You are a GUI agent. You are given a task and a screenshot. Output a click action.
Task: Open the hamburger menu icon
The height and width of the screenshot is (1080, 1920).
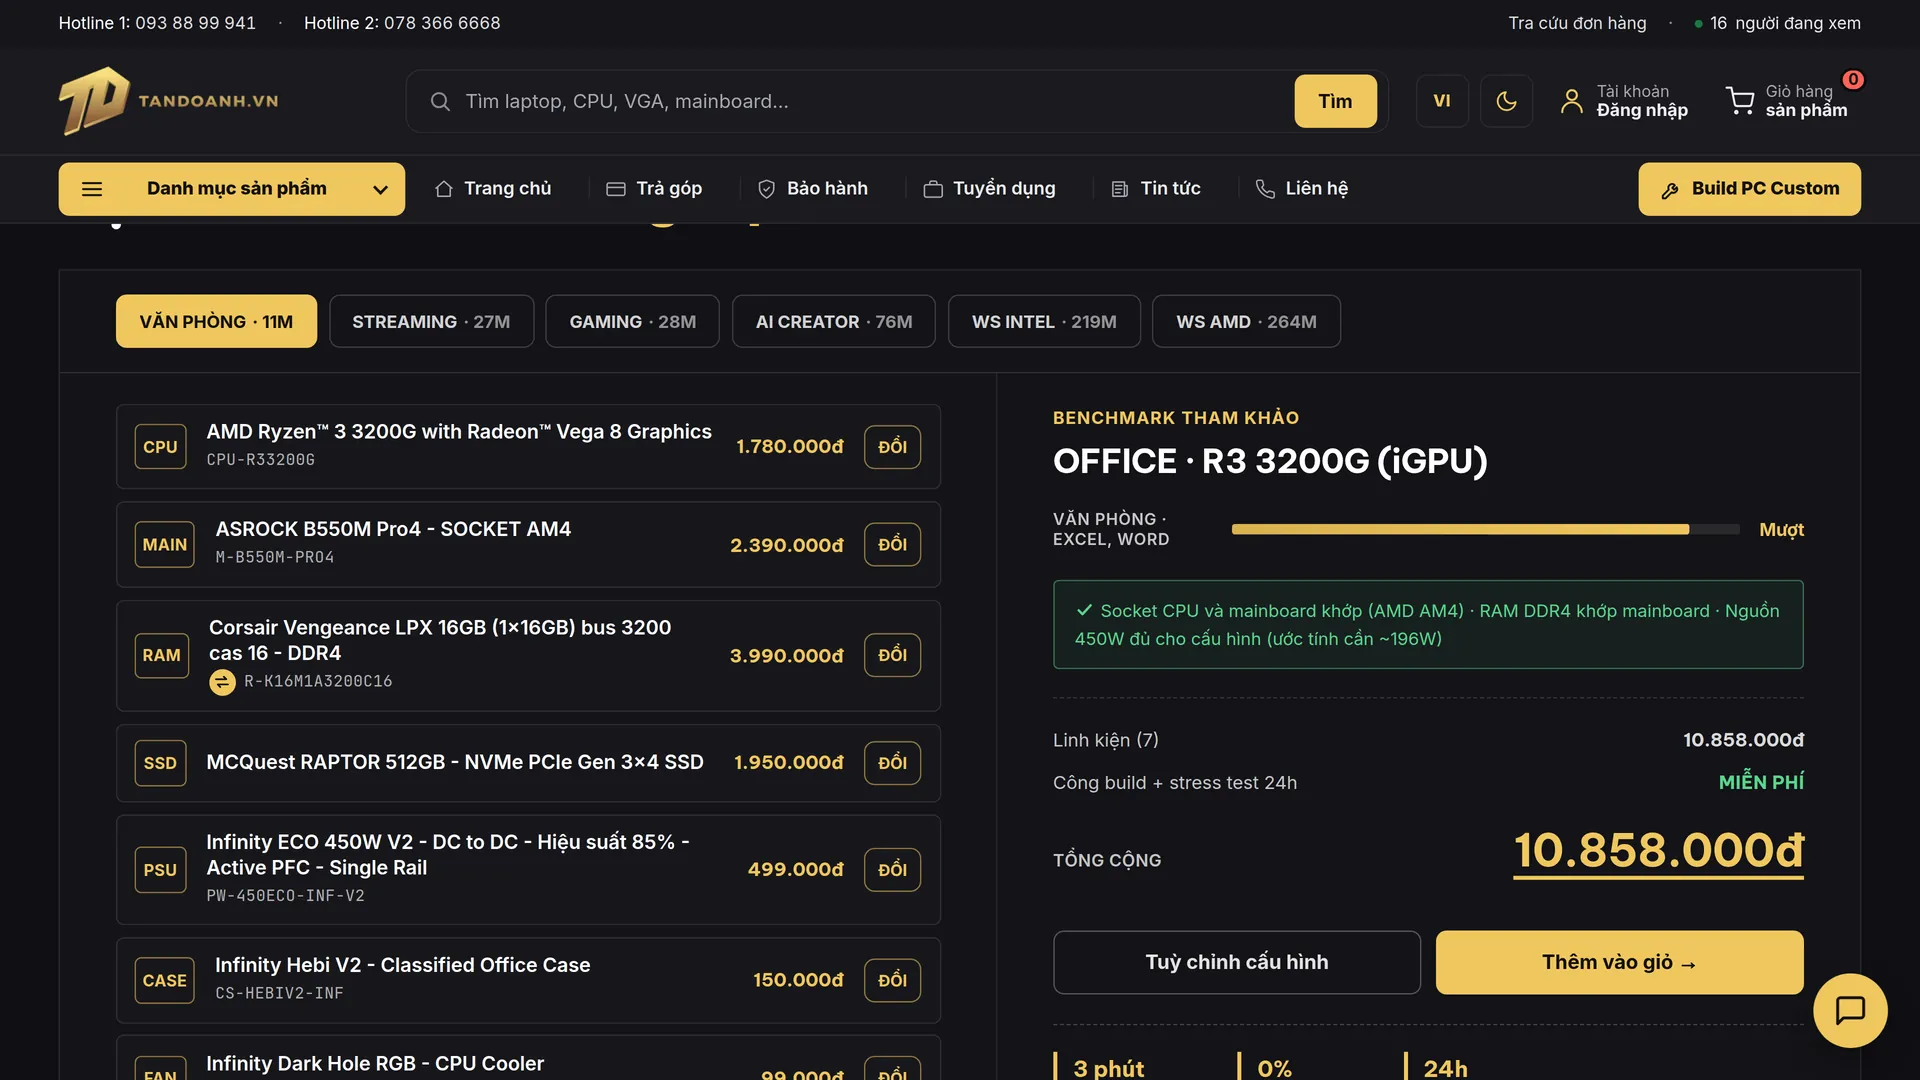[92, 189]
